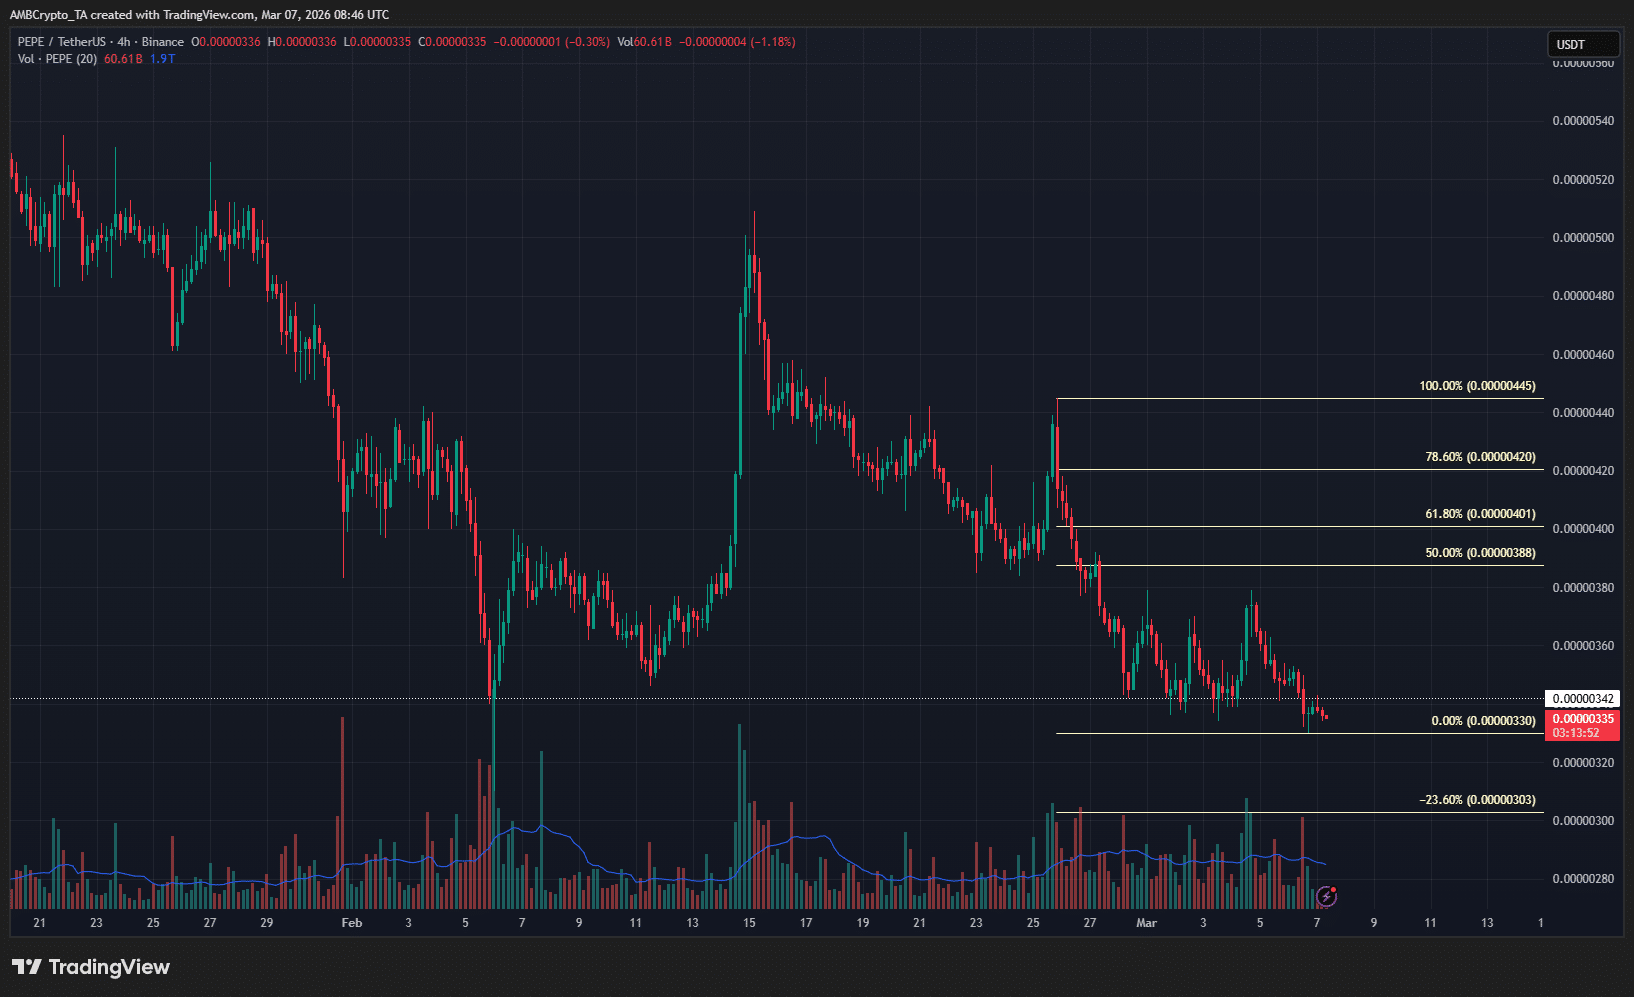
Task: Select the current price label 0.00000335
Action: tap(1583, 718)
